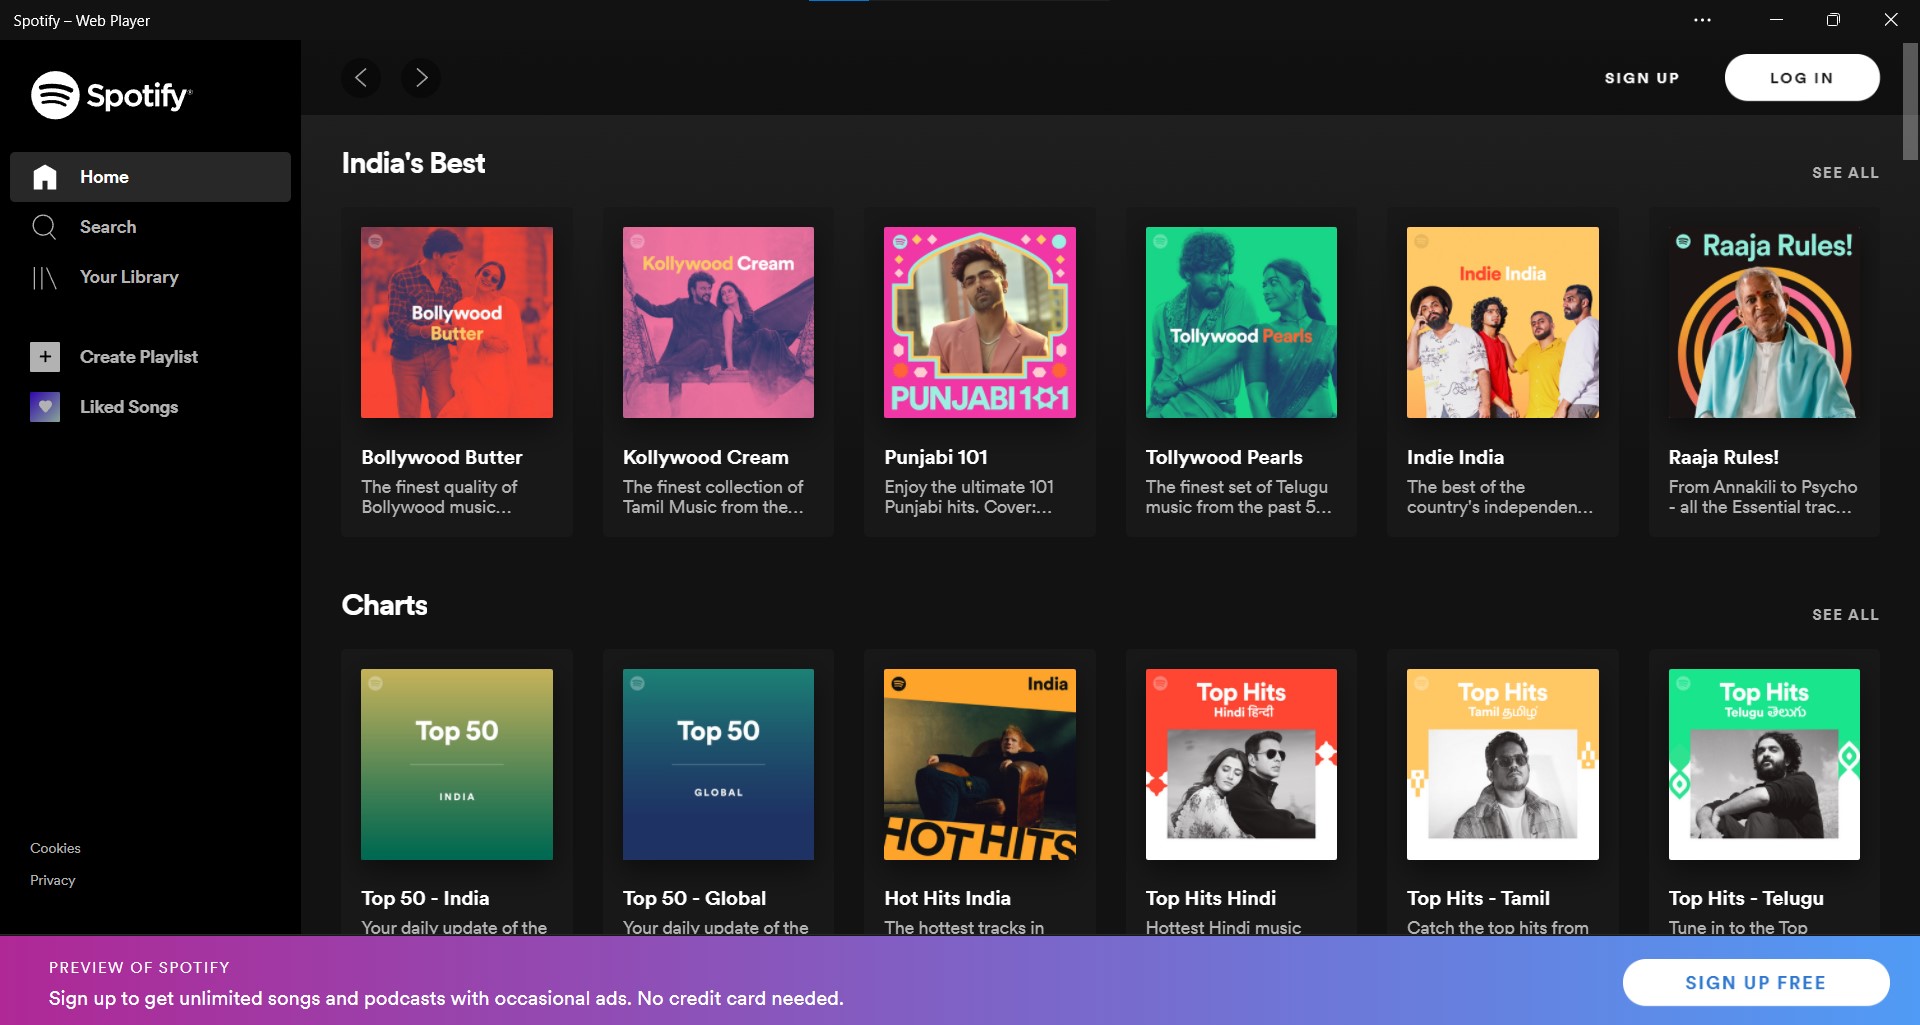Open the Top 50 India chart cover
Viewport: 1920px width, 1025px height.
(457, 764)
